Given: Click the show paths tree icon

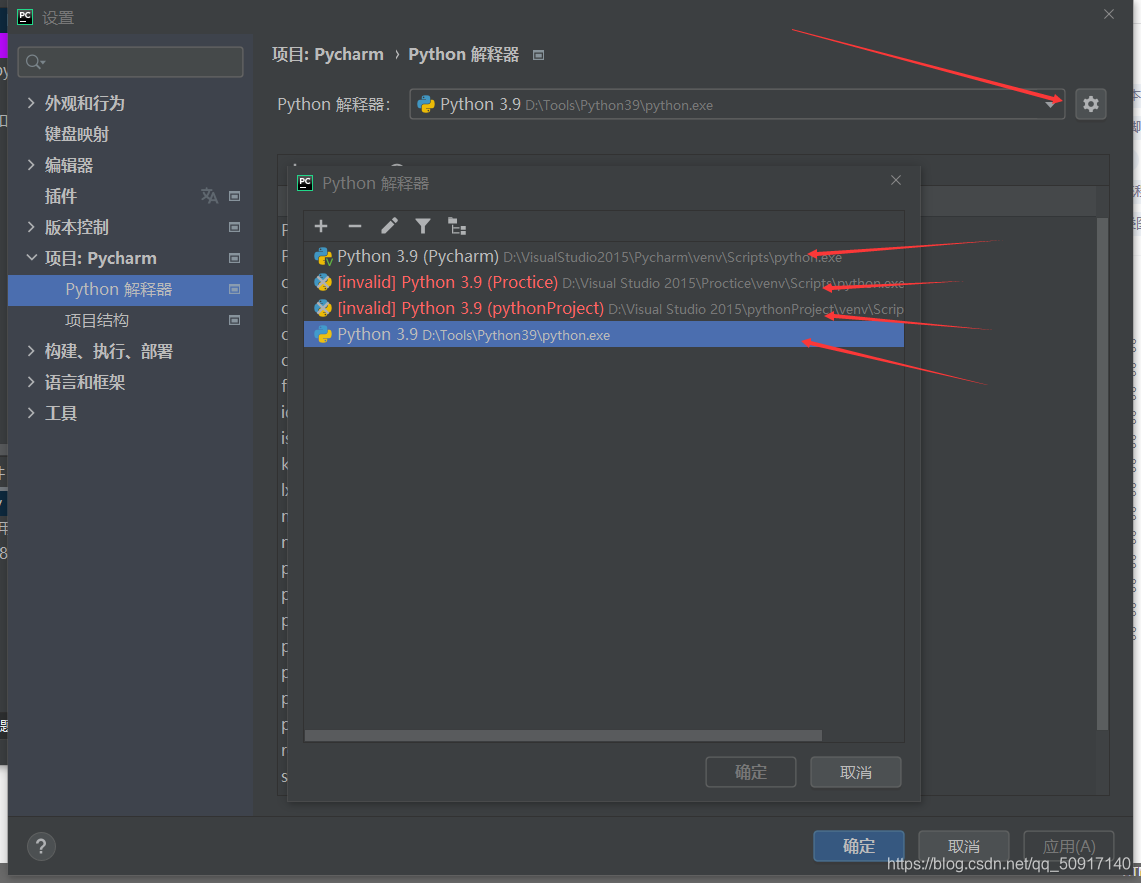Looking at the screenshot, I should 457,226.
